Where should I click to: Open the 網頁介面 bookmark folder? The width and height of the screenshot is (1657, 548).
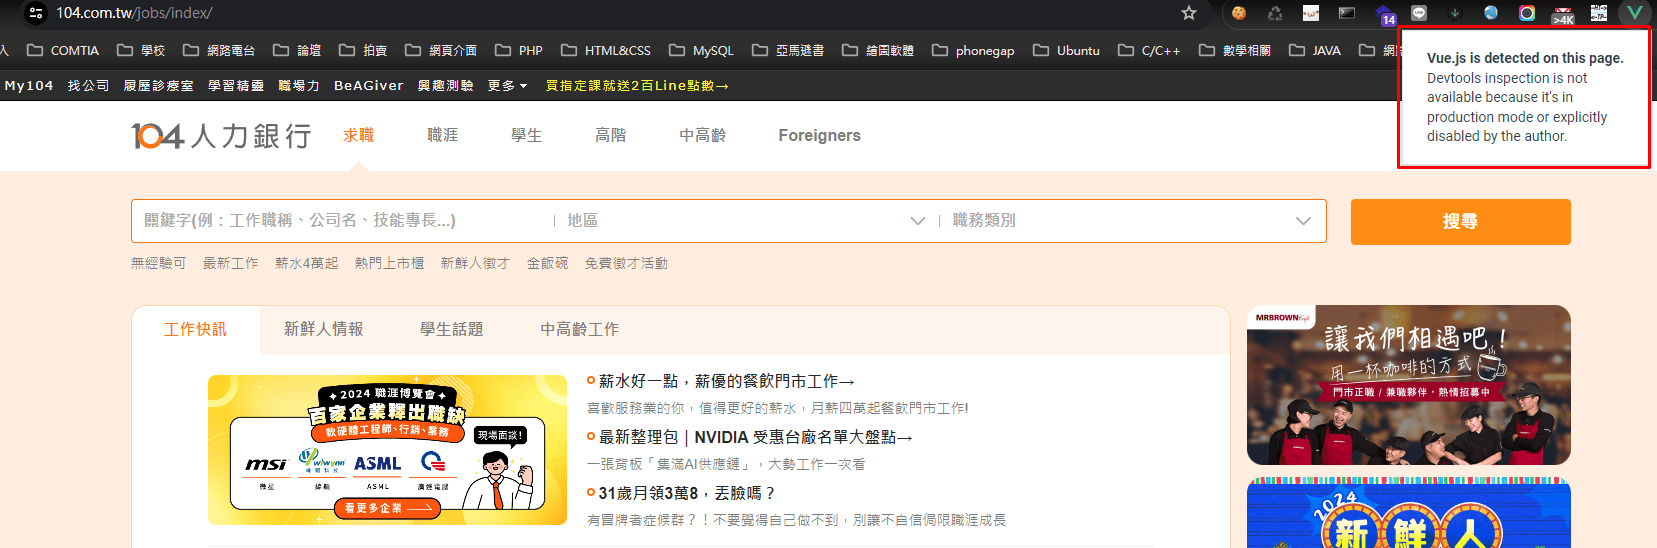pos(441,50)
